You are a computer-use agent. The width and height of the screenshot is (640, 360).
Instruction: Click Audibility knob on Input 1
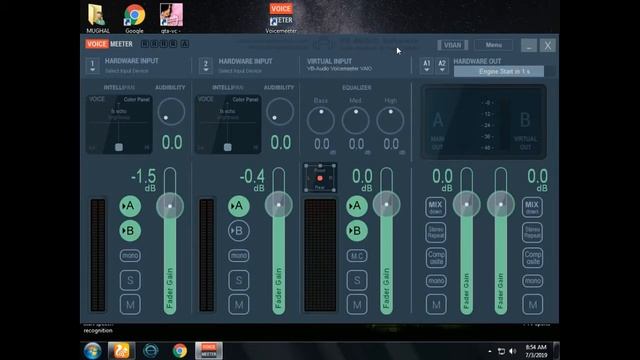coord(171,111)
